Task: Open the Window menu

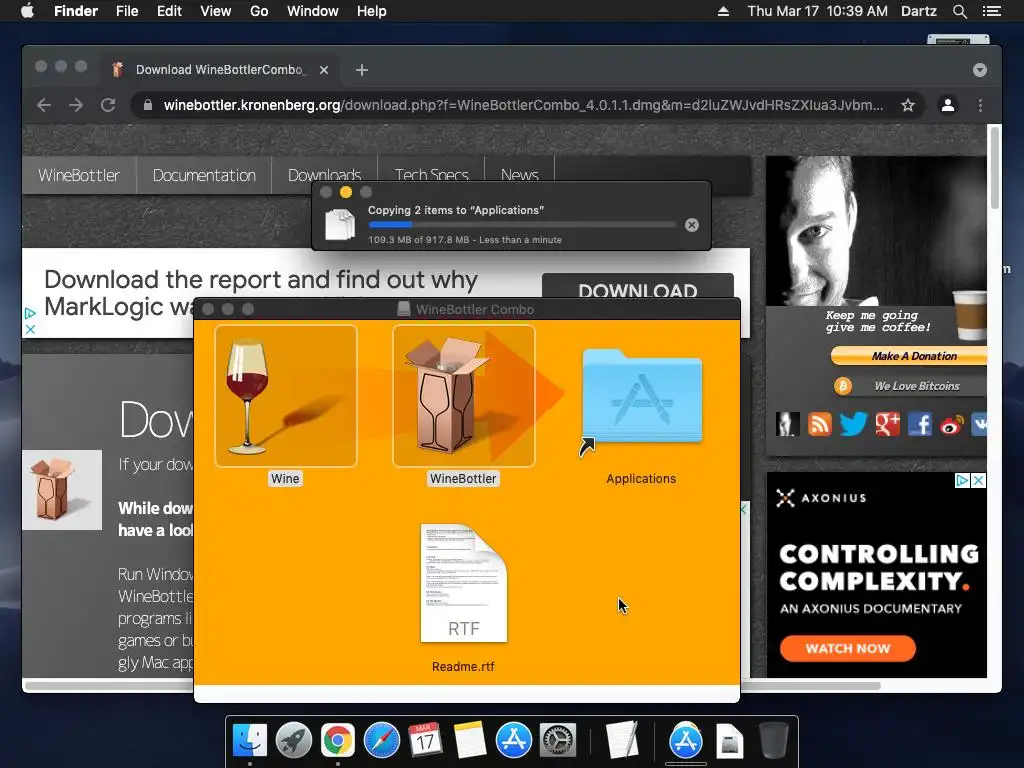Action: [x=313, y=11]
